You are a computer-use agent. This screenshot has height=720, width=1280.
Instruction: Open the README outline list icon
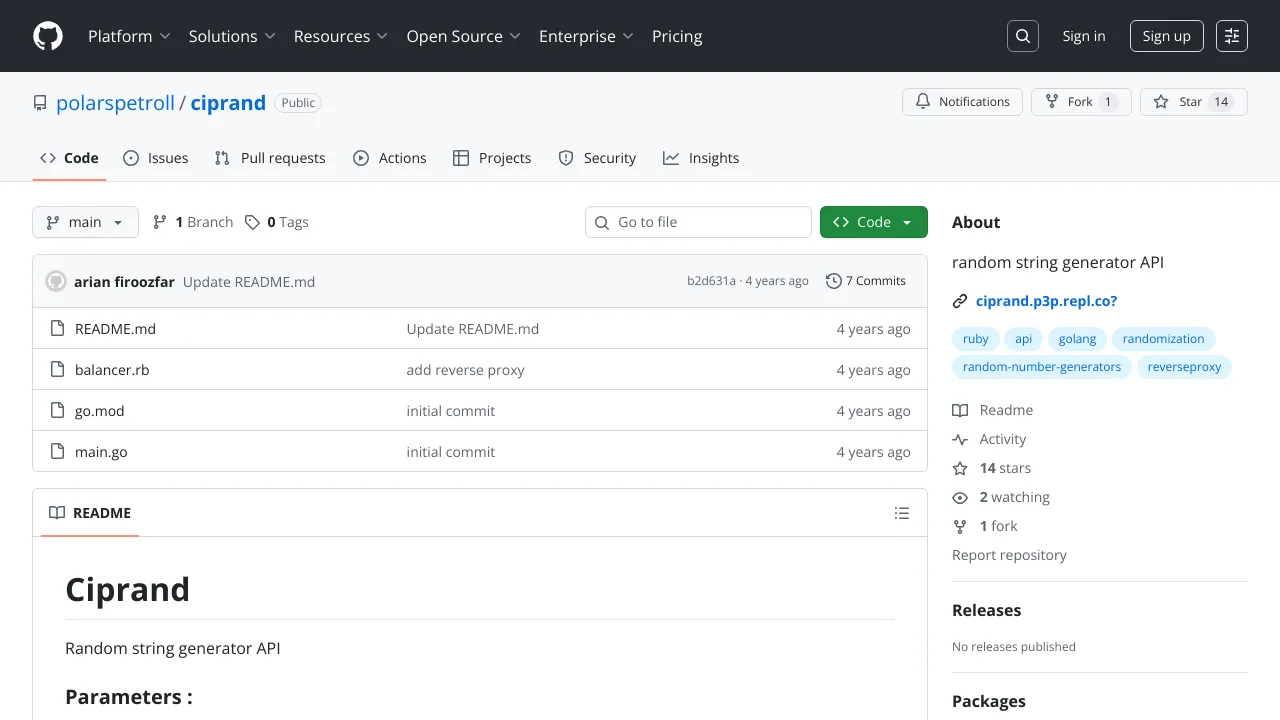[x=902, y=513]
